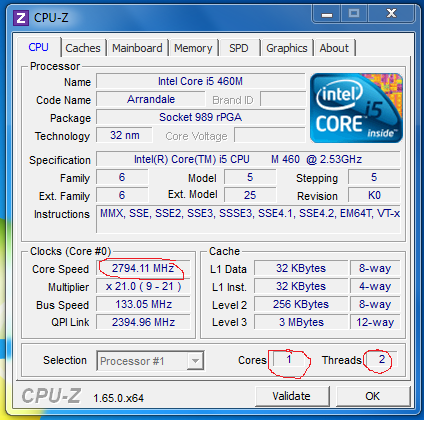Click the Revision value 'K0'

374,195
